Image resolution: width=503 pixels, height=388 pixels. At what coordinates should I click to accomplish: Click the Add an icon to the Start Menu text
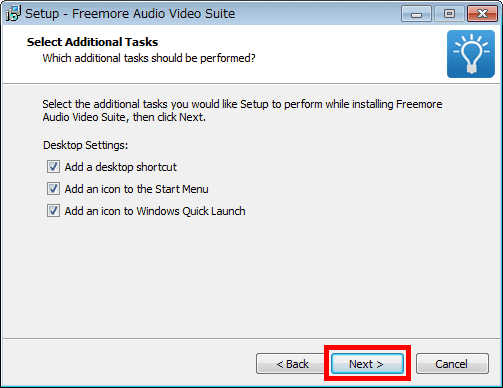[137, 189]
